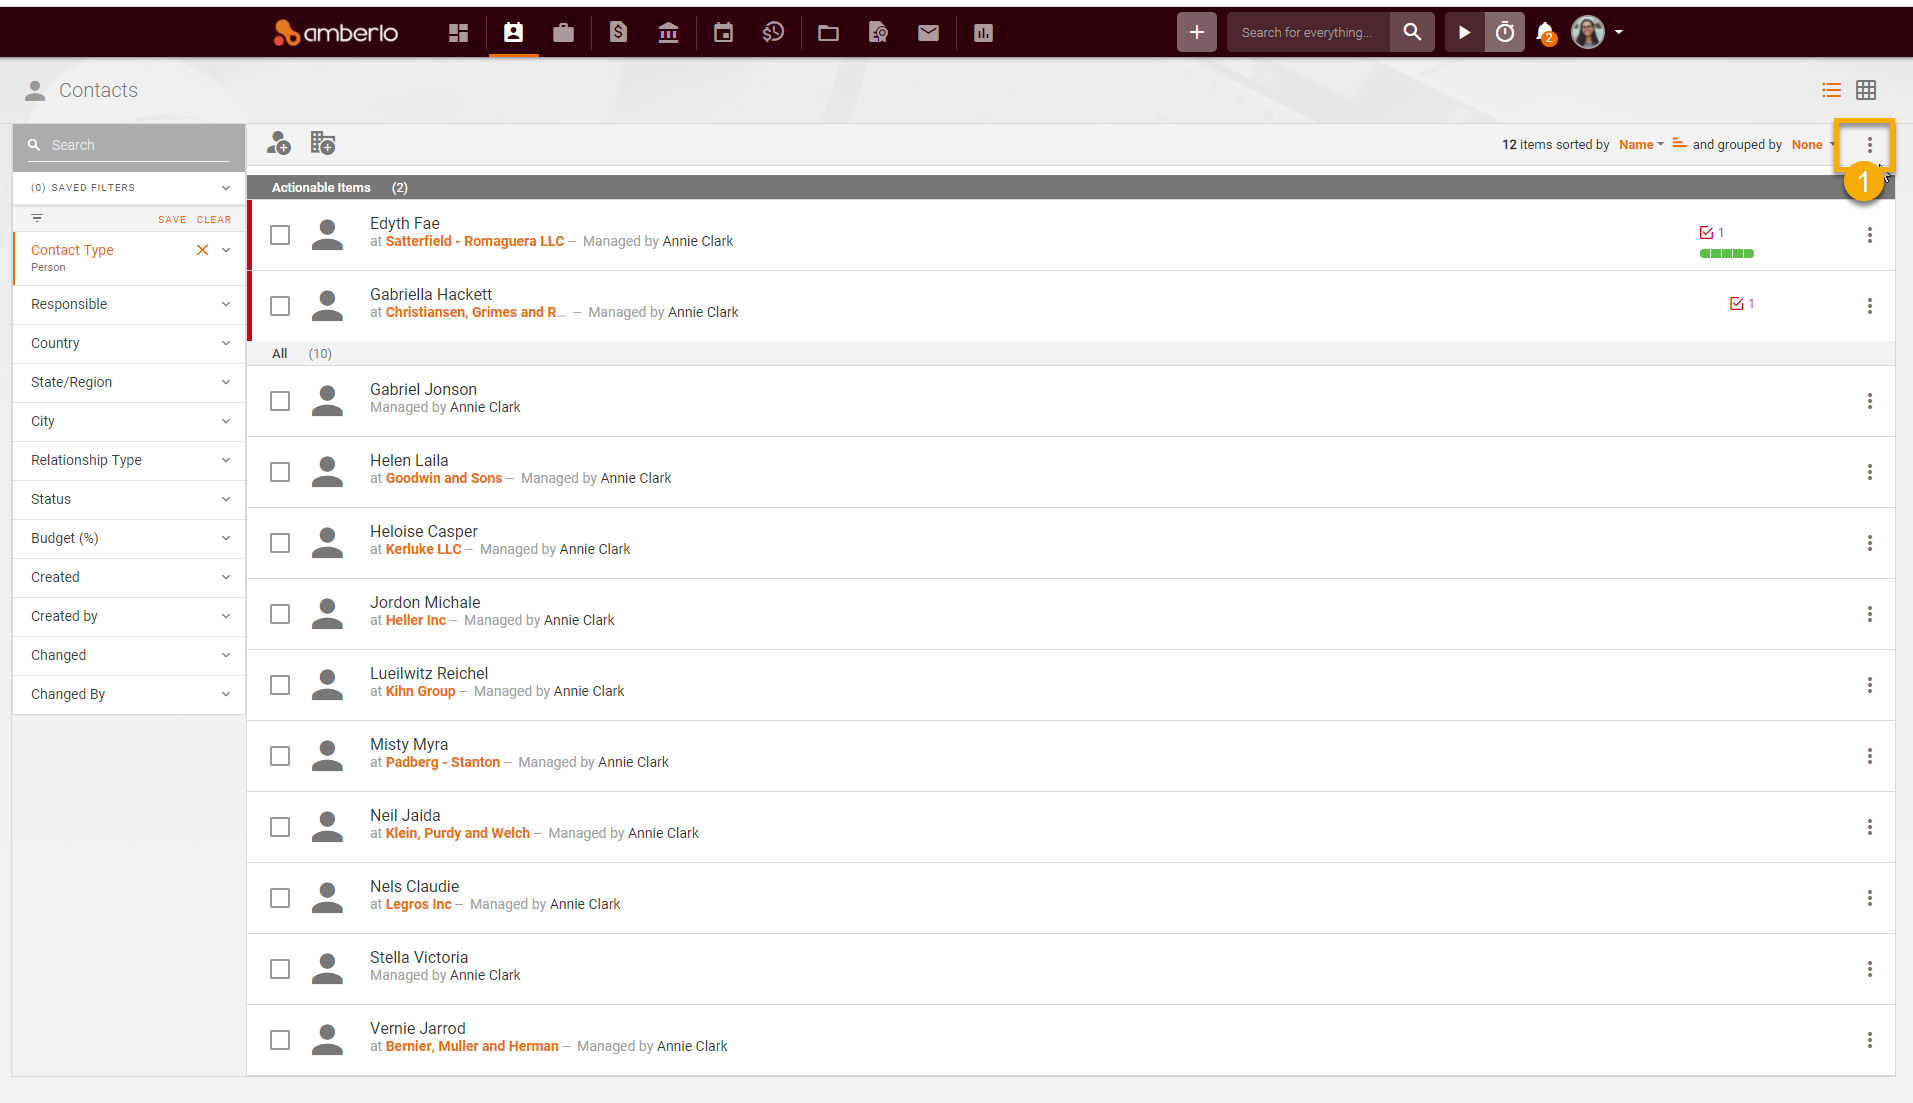1913x1103 pixels.
Task: Expand the Budget (%) filter
Action: point(129,538)
